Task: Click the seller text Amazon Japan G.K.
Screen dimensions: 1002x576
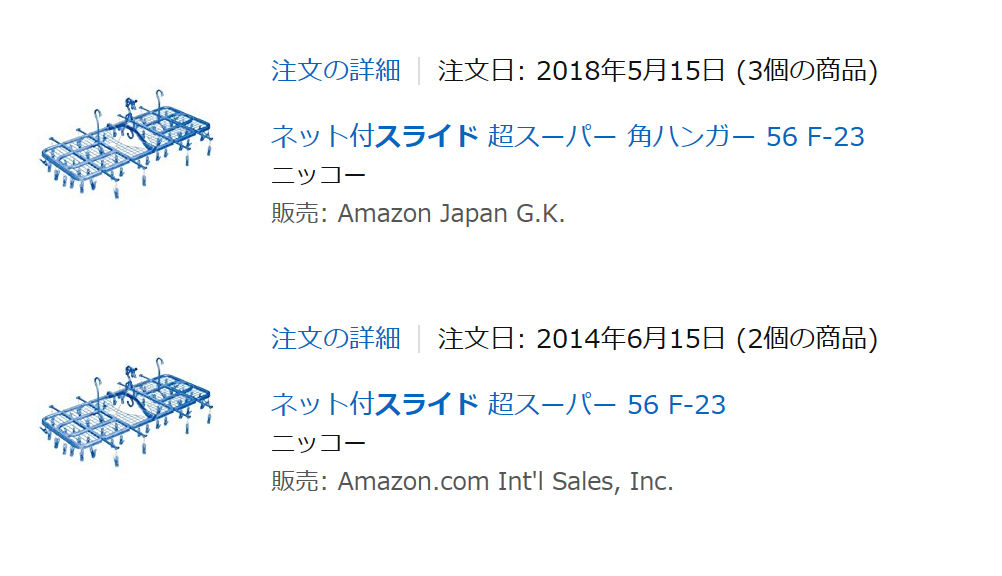Action: [x=451, y=214]
